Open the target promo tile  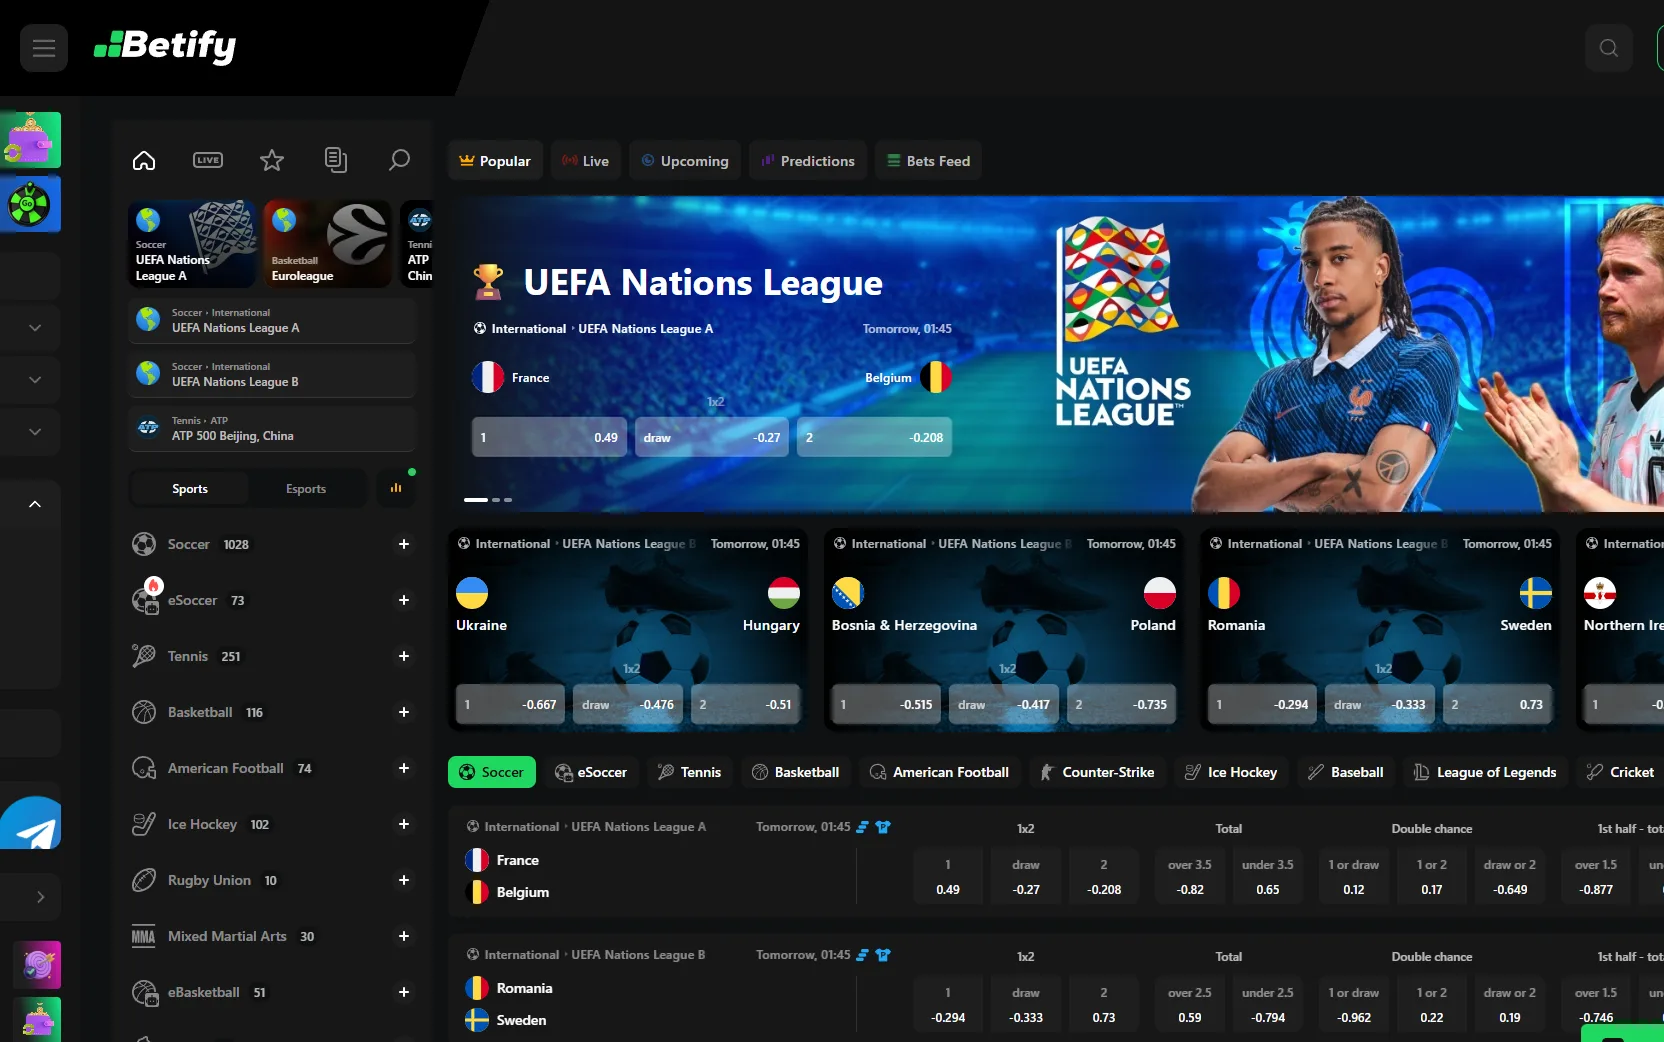(37, 965)
